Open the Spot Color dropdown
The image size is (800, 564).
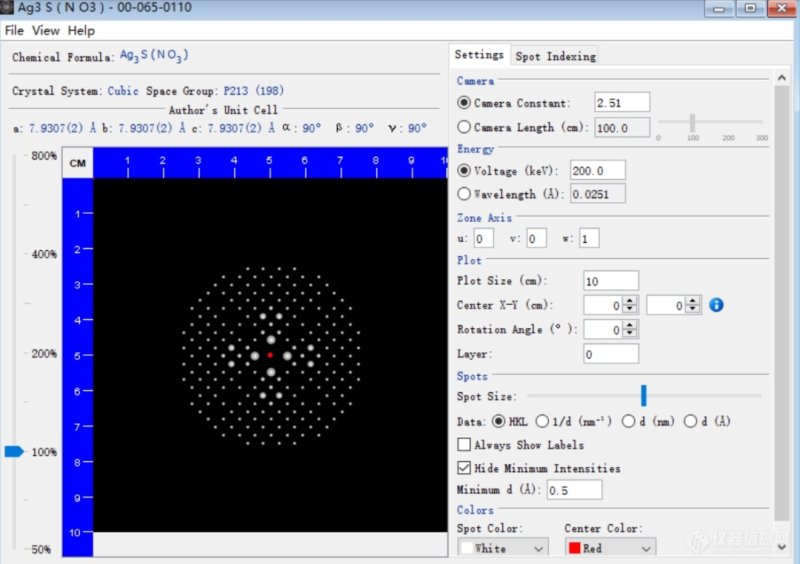503,548
